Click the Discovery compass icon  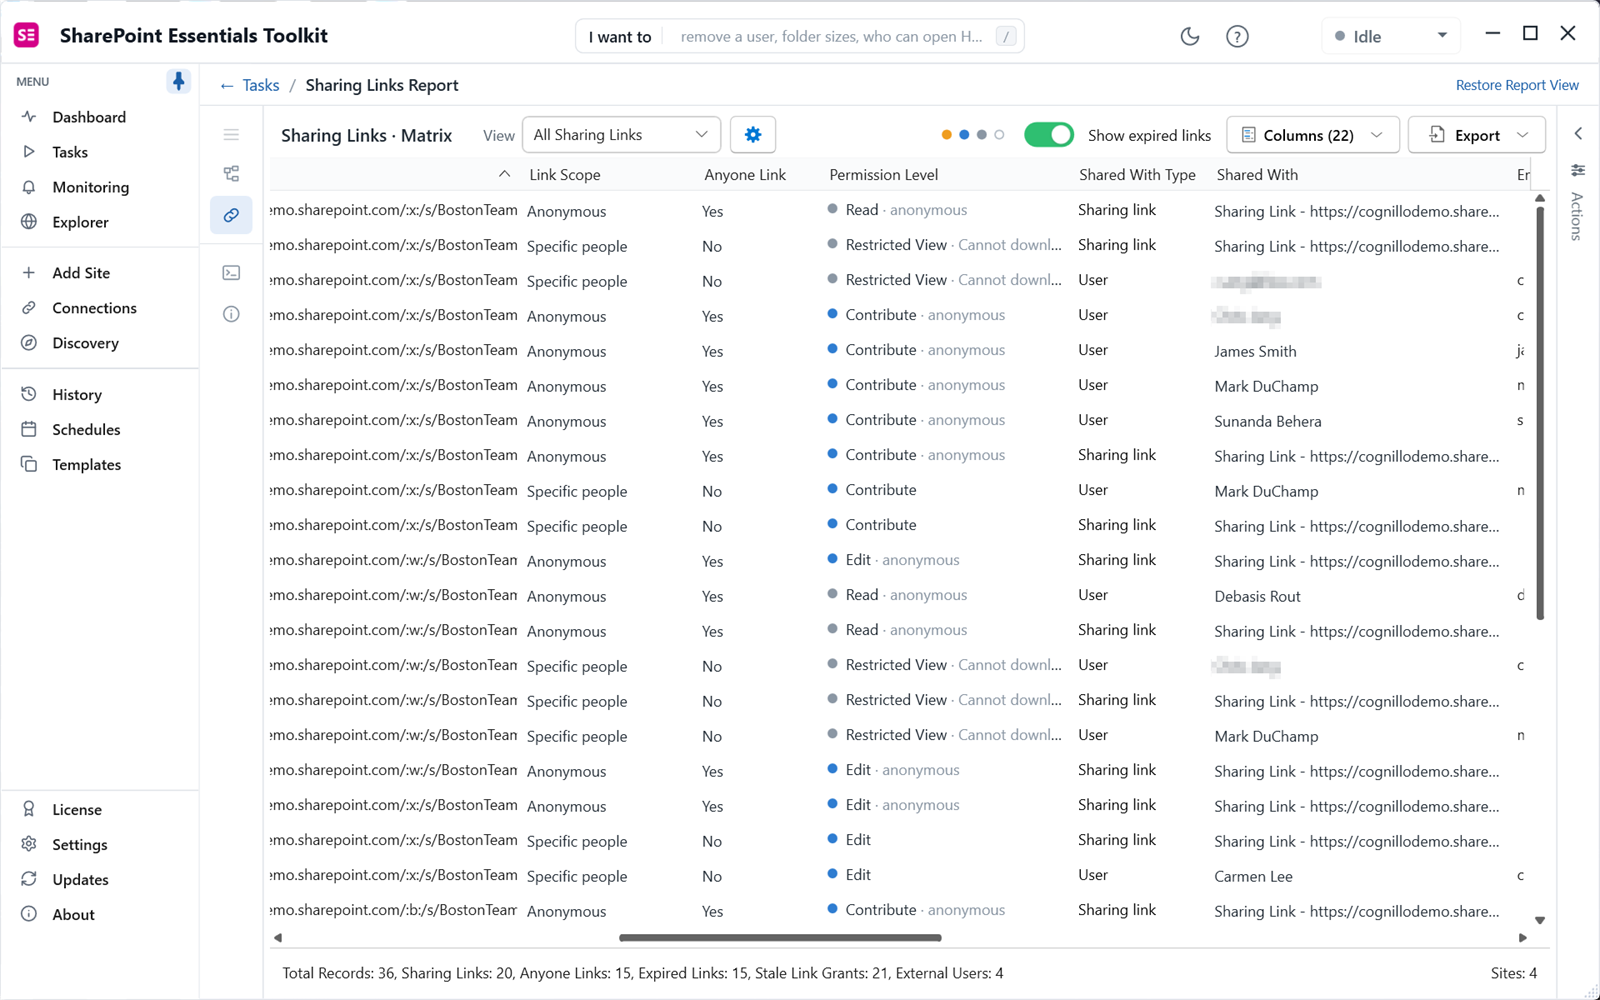point(29,343)
